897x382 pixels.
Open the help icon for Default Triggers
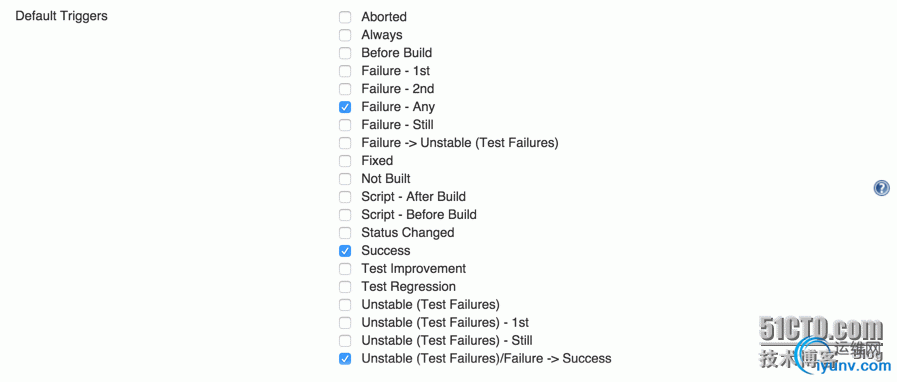(882, 188)
